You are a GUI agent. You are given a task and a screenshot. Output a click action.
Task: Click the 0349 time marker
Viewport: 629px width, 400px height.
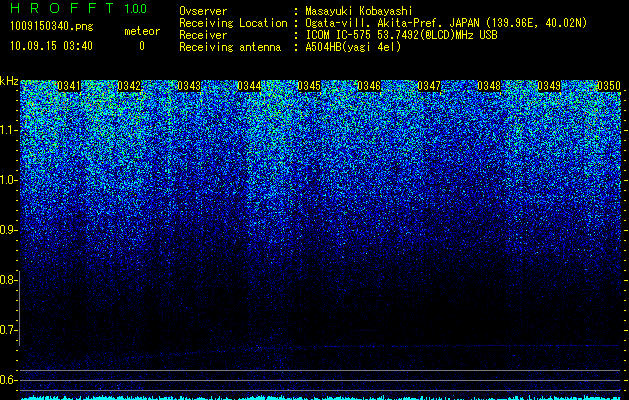click(549, 86)
